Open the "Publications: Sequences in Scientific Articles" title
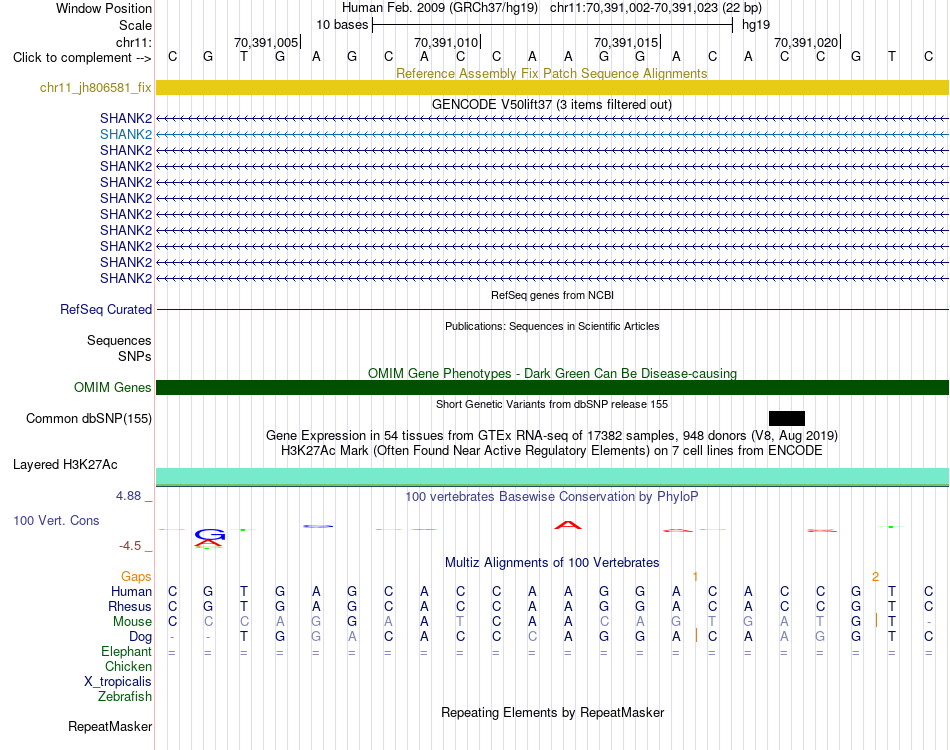Viewport: 950px width, 750px height. point(552,326)
